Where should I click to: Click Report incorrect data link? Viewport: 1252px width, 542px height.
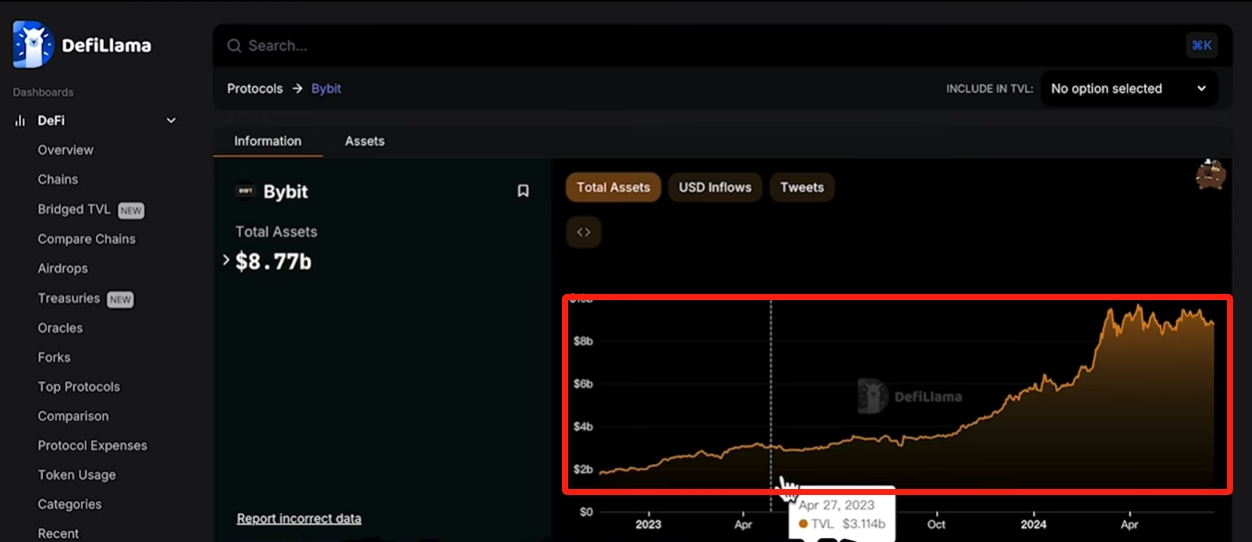pyautogui.click(x=299, y=518)
